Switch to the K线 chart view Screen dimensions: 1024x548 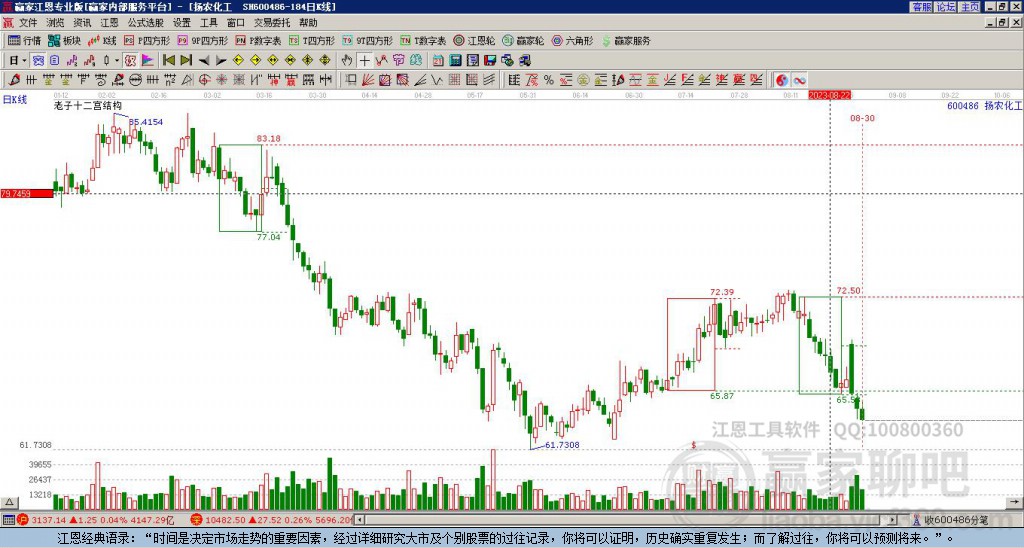(103, 40)
